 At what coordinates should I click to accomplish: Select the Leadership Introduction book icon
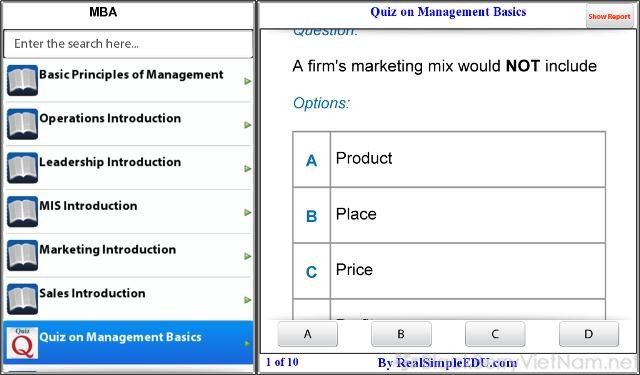coord(22,168)
